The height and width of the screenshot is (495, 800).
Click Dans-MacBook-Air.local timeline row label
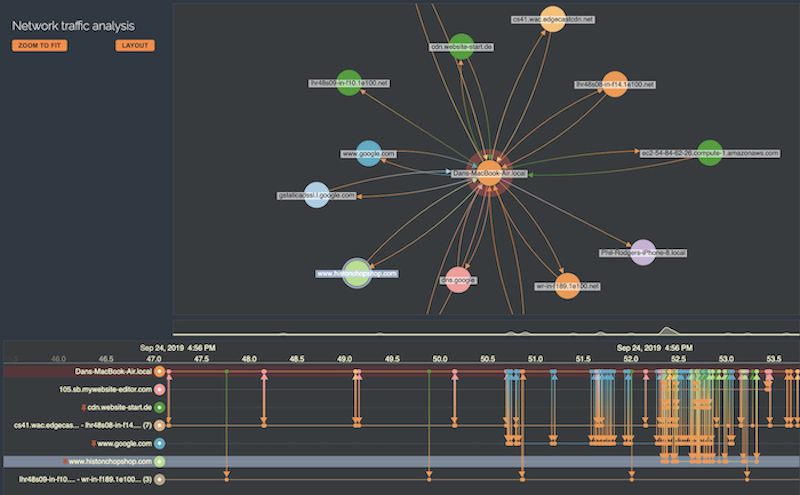click(x=113, y=371)
